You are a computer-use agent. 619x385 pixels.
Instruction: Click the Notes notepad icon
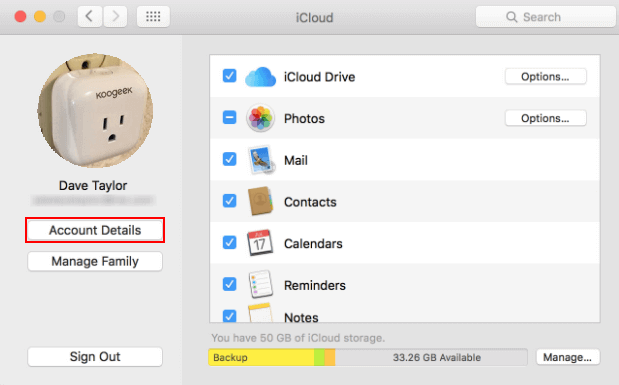pos(260,313)
